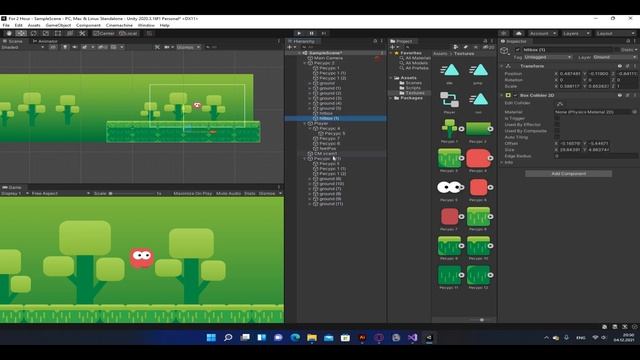Select Main Camera in Hierarchy
This screenshot has width=640, height=360.
(329, 58)
